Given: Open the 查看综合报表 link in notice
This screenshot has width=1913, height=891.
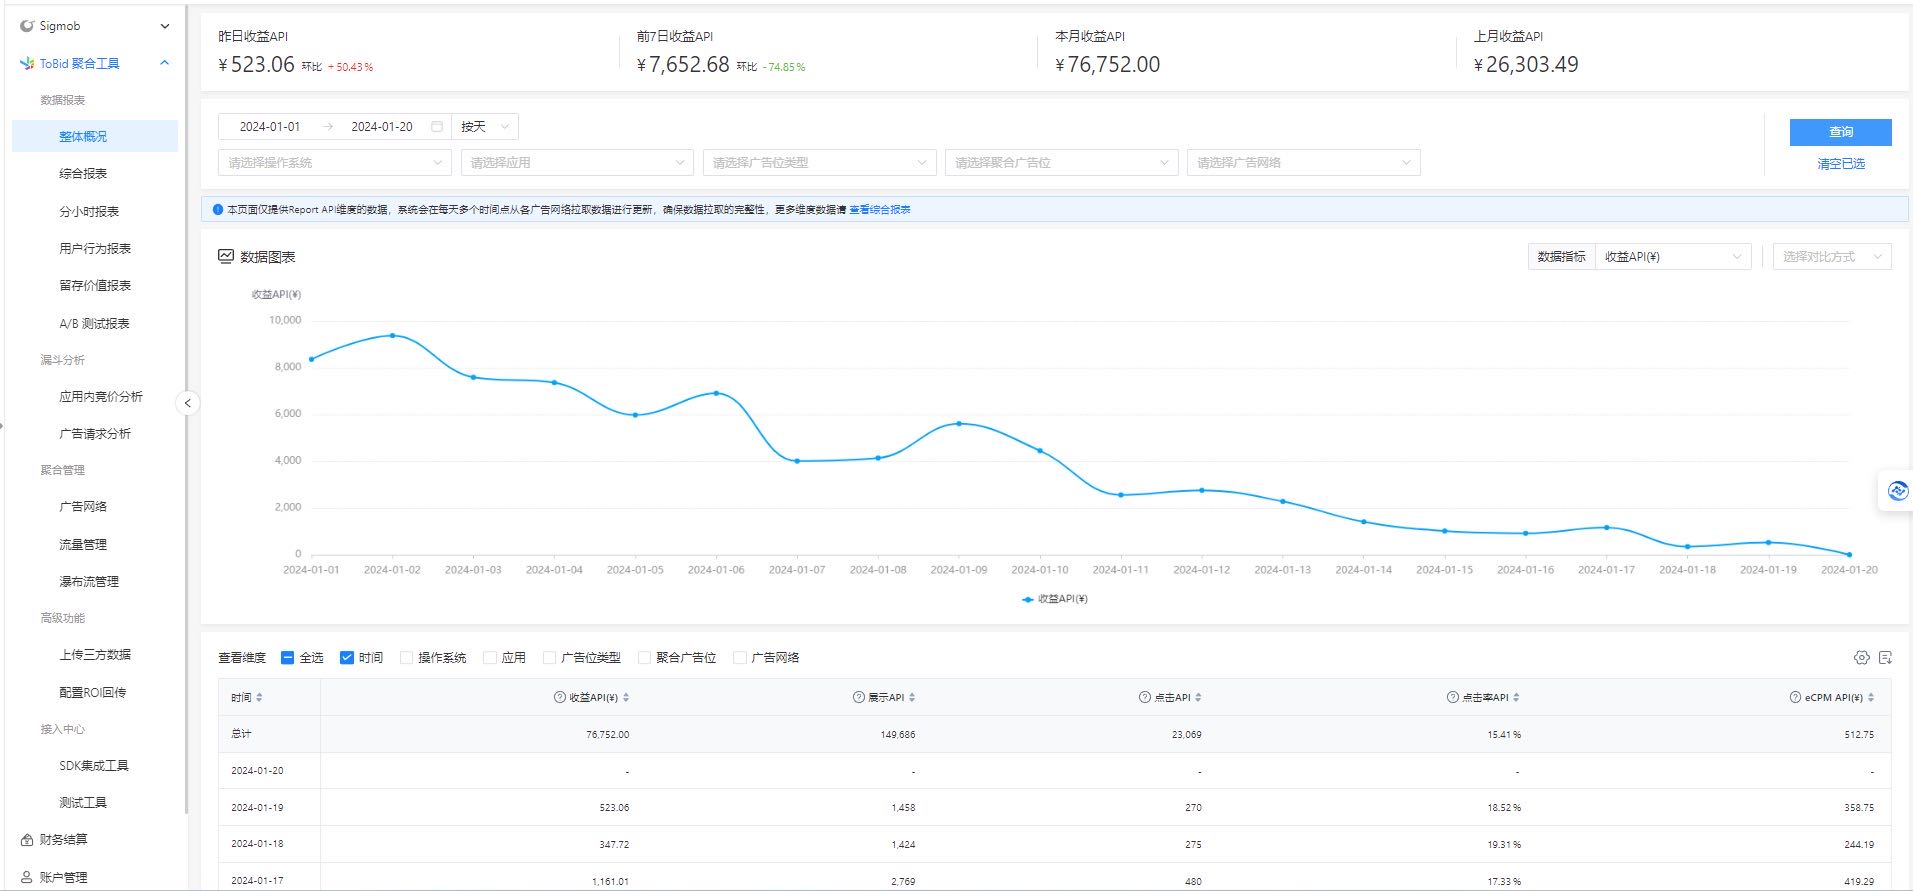Looking at the screenshot, I should click(880, 210).
